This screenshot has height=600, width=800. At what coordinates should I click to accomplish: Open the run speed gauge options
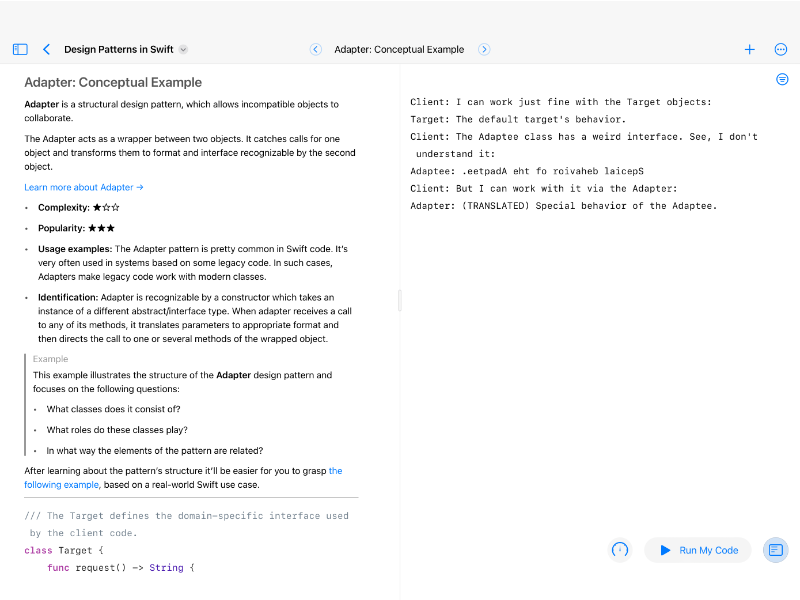pos(620,550)
